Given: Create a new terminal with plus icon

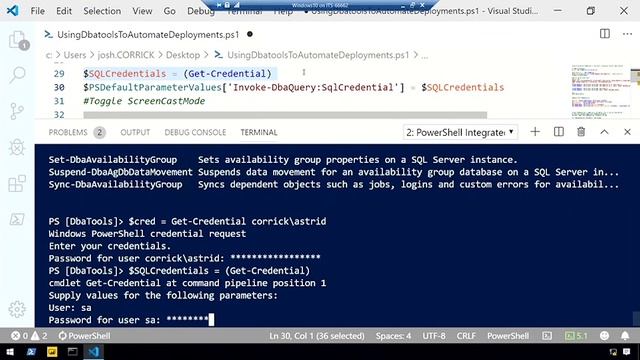Looking at the screenshot, I should [x=535, y=132].
